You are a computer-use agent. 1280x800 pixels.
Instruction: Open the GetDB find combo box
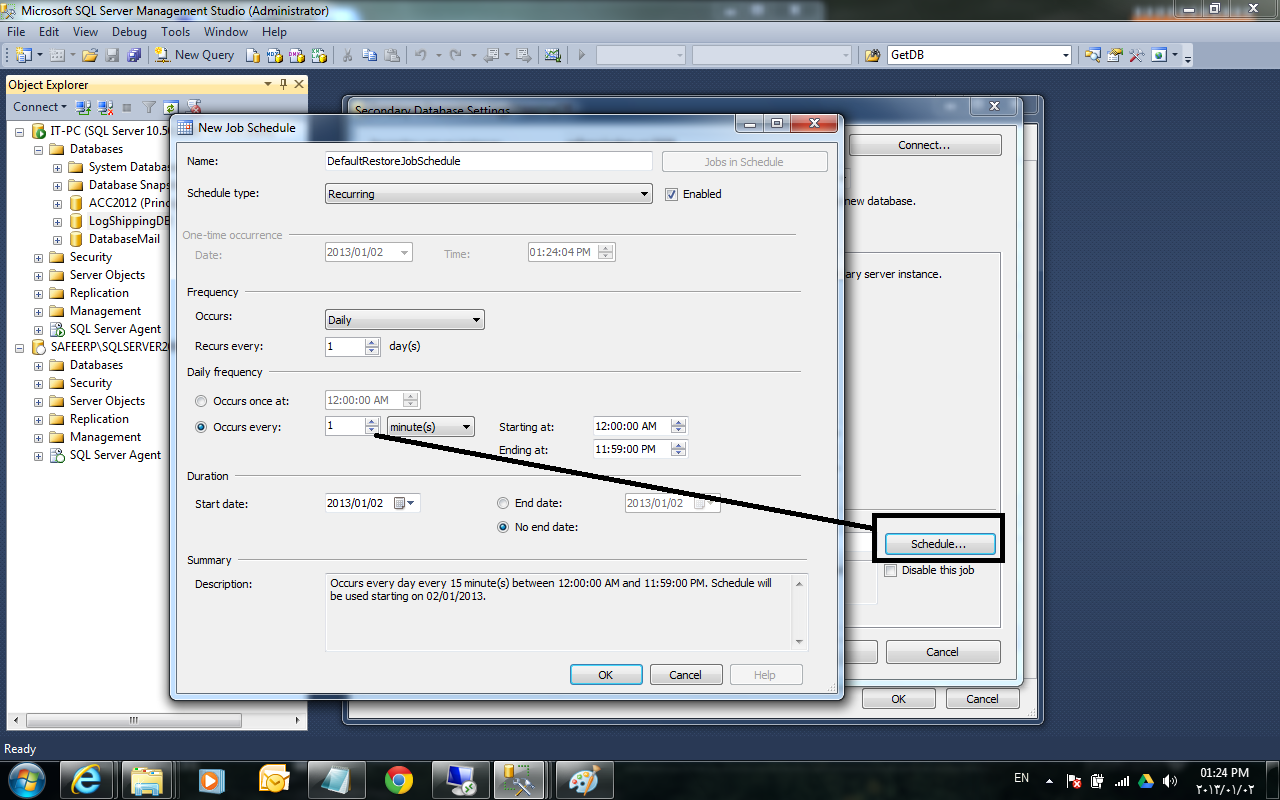click(979, 55)
